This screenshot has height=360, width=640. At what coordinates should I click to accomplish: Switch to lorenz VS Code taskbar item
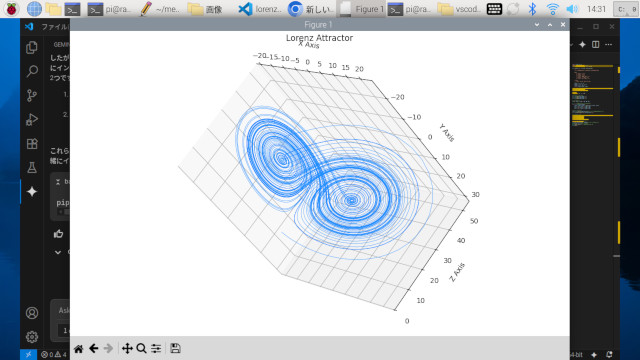click(x=260, y=9)
